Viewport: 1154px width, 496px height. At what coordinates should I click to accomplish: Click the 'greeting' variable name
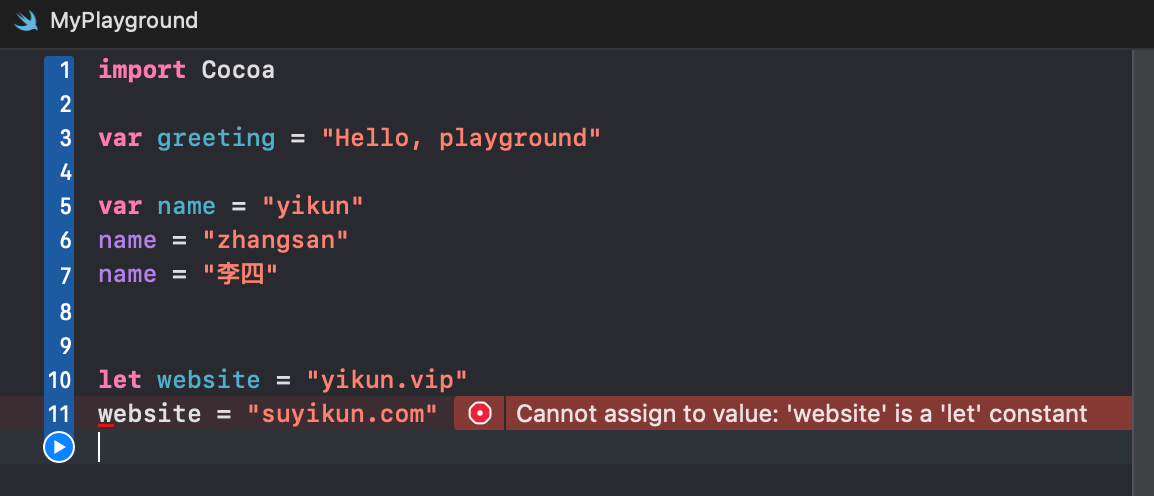pyautogui.click(x=216, y=138)
